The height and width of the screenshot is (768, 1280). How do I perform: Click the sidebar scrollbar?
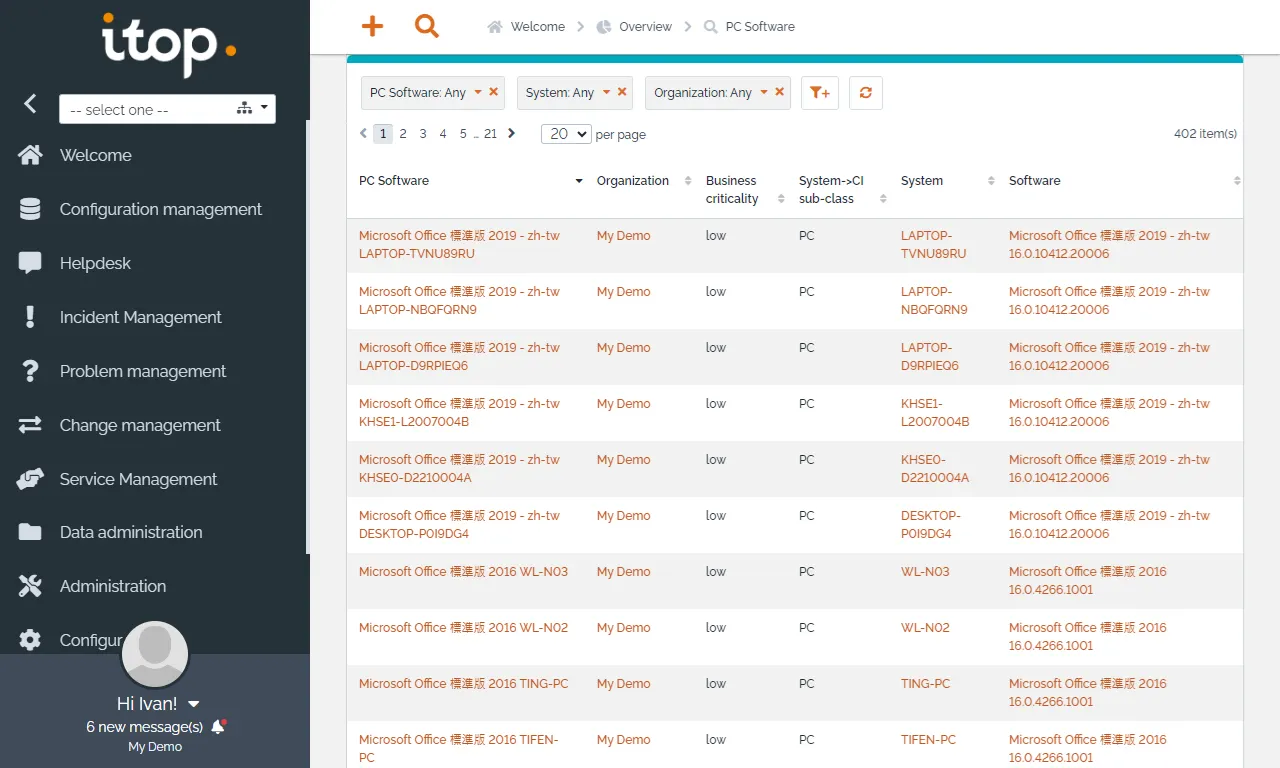tap(308, 337)
